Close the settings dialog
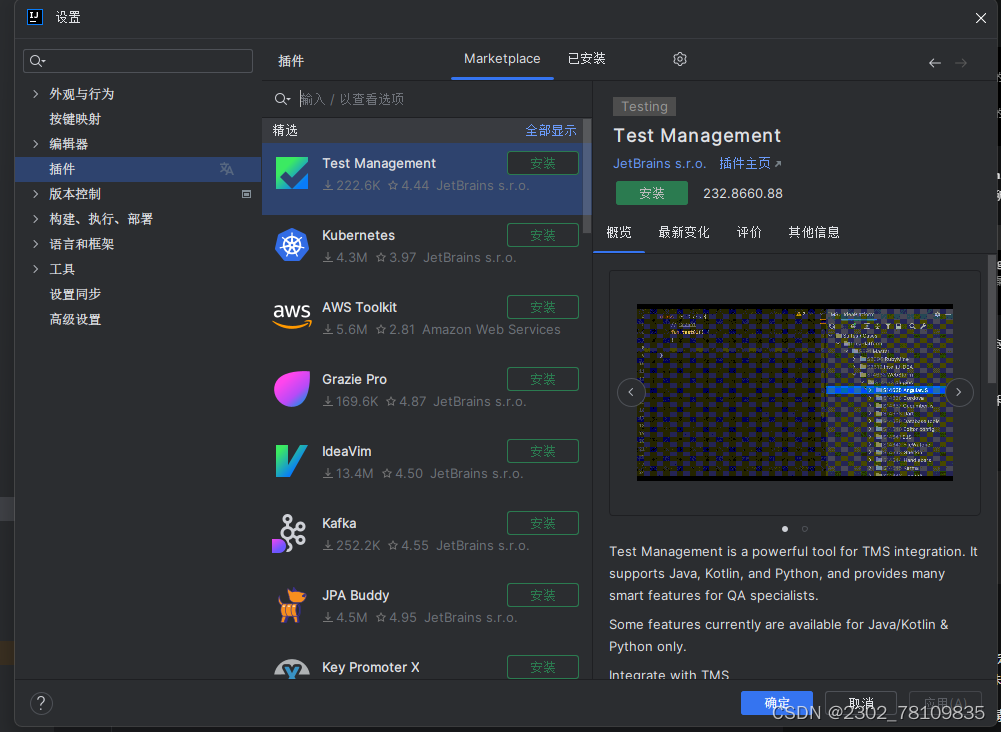Viewport: 1001px width, 732px height. point(981,18)
